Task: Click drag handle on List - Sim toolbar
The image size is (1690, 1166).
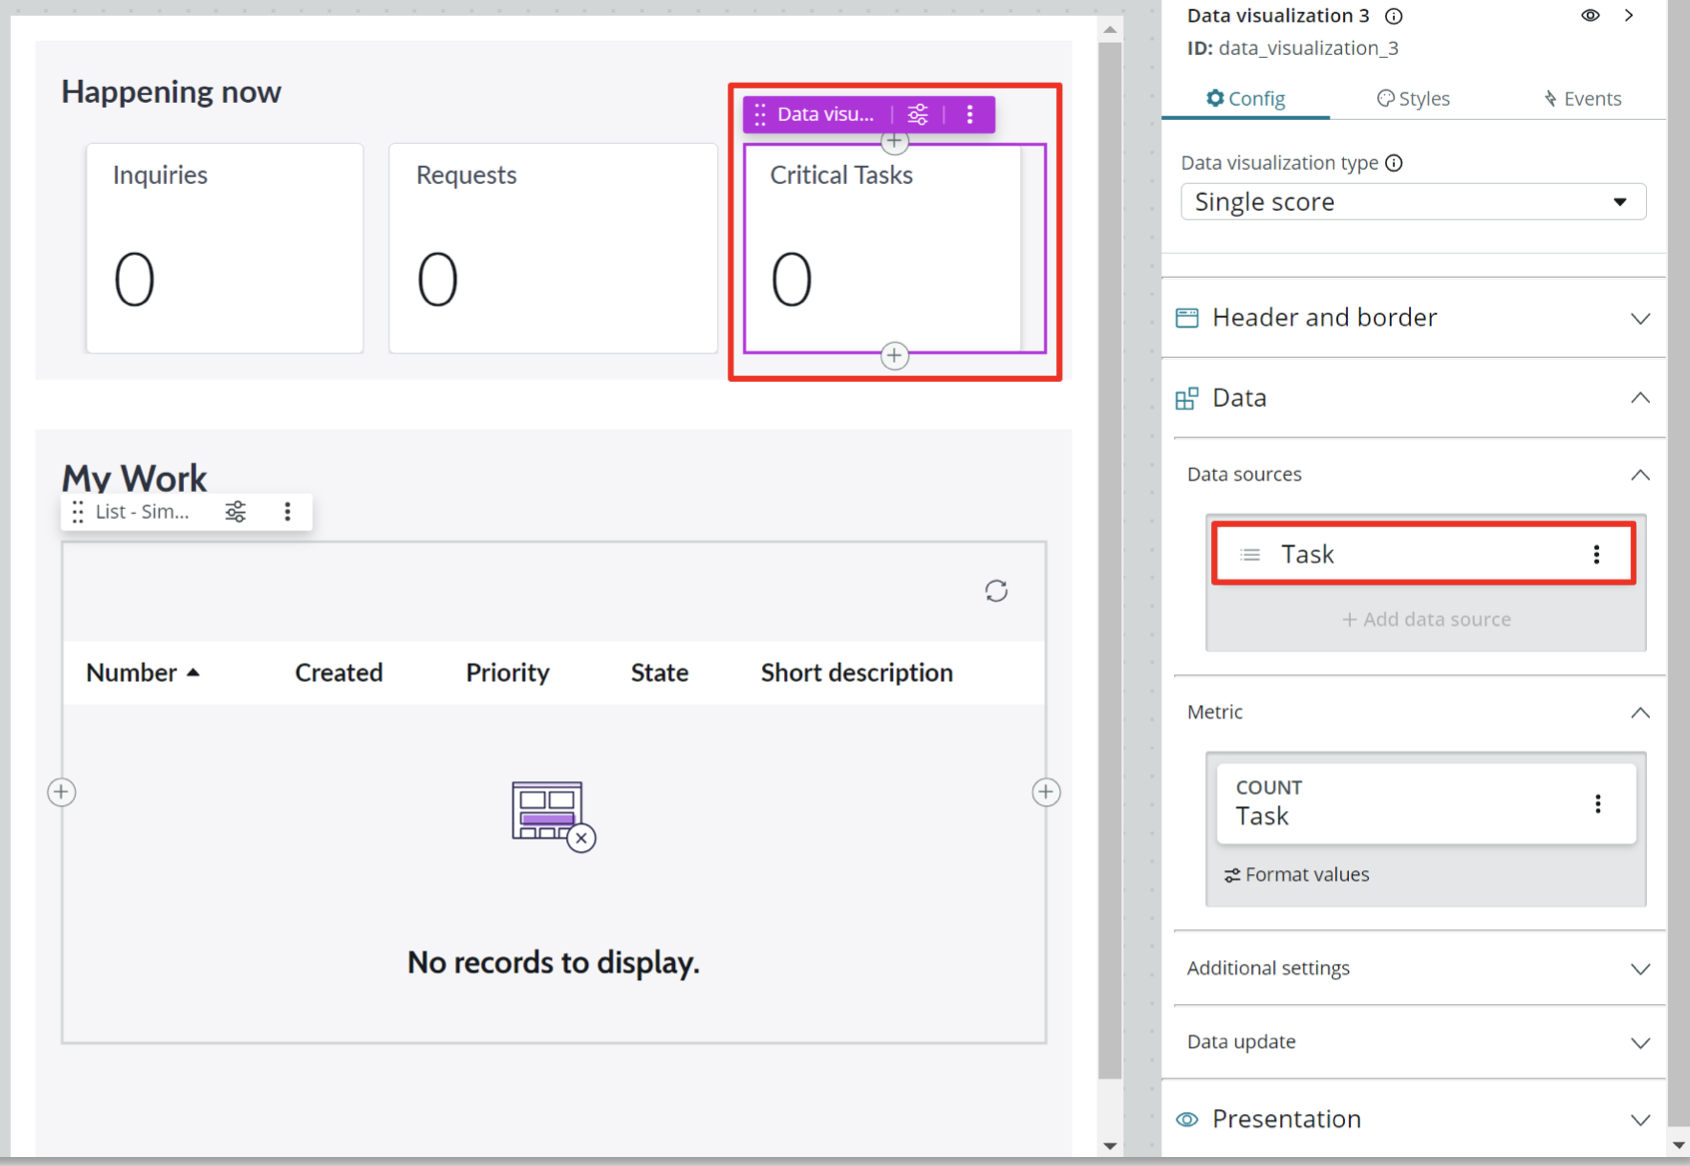Action: pos(78,512)
